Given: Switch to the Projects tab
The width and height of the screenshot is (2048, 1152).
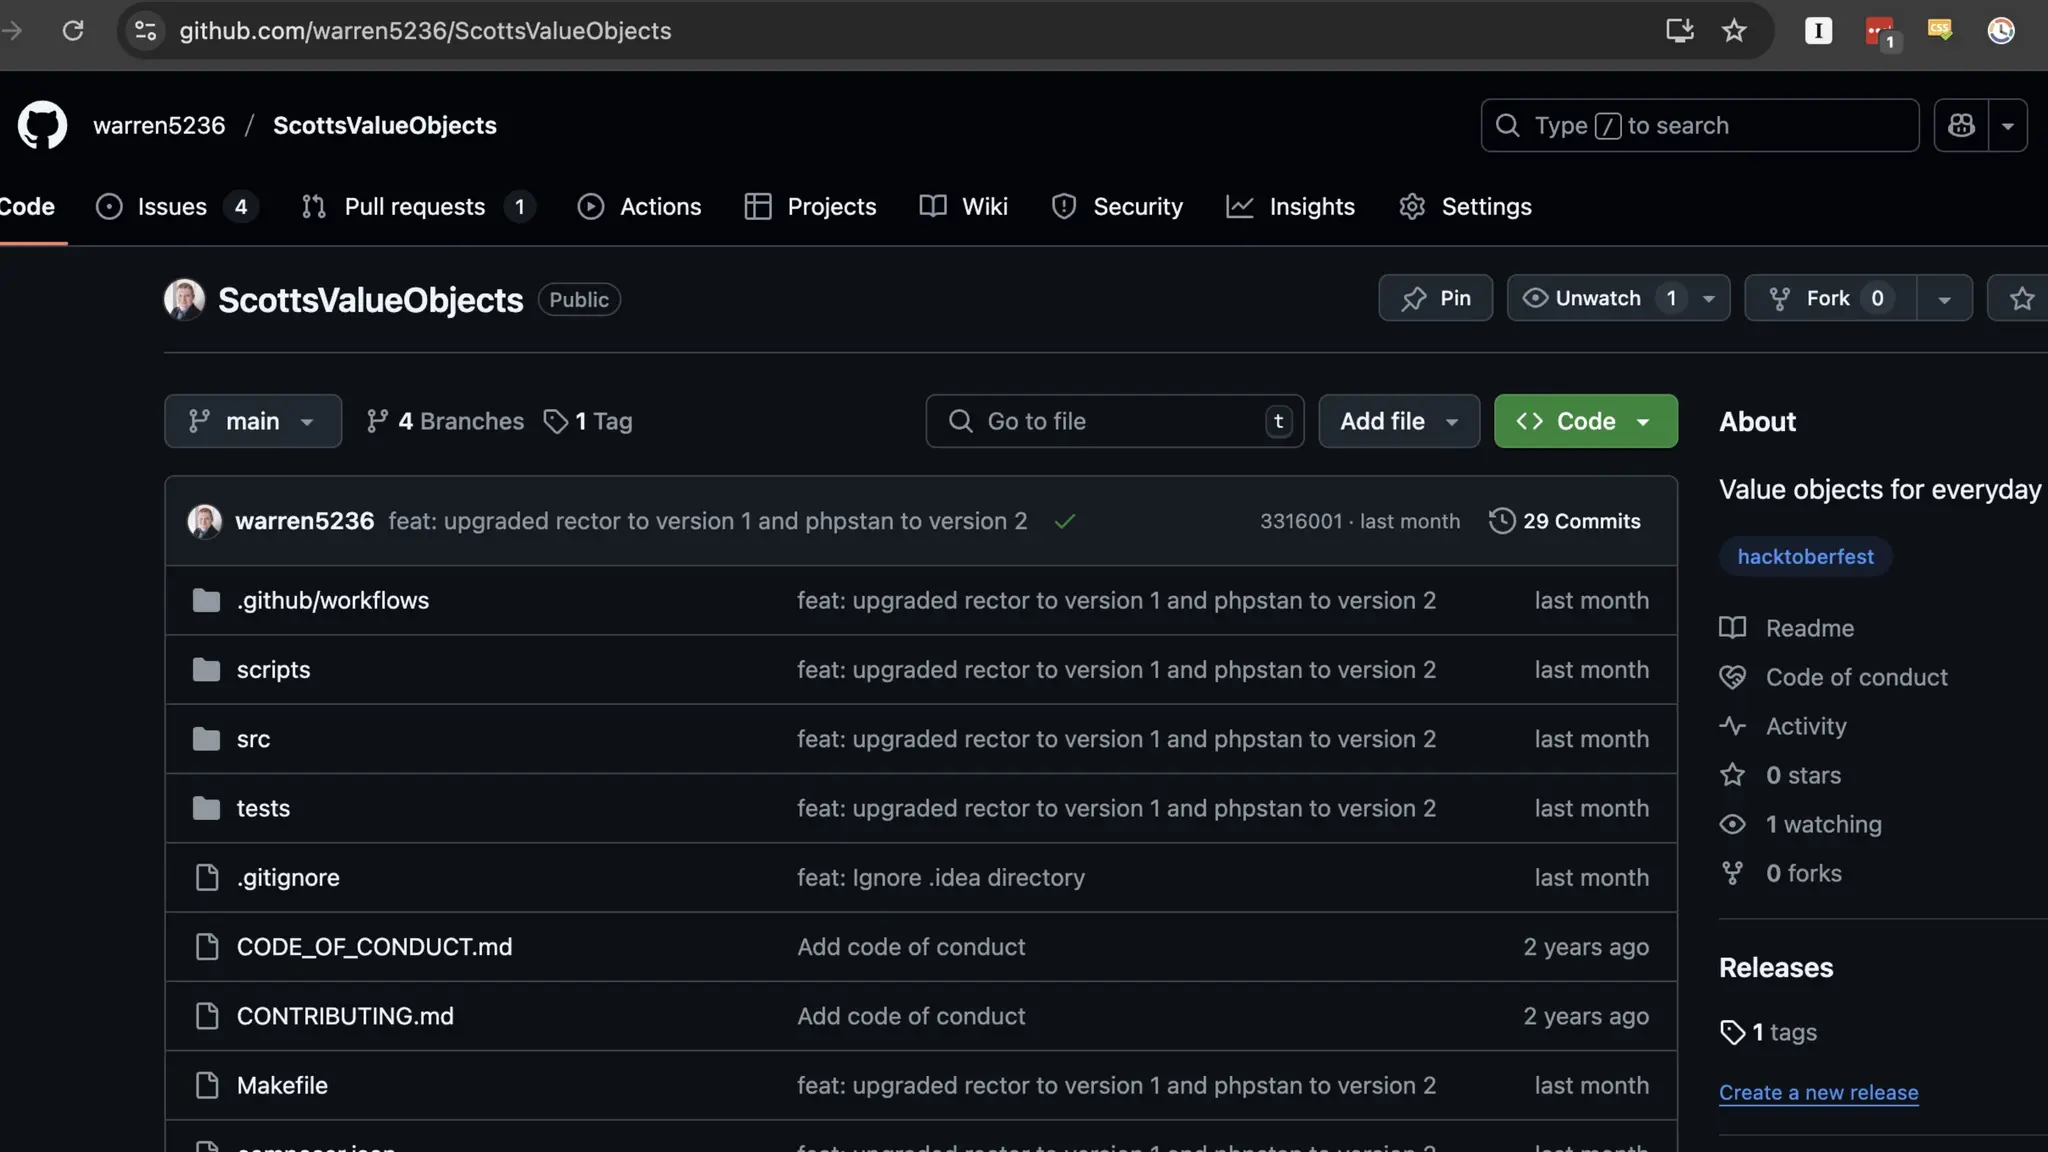Looking at the screenshot, I should tap(811, 206).
